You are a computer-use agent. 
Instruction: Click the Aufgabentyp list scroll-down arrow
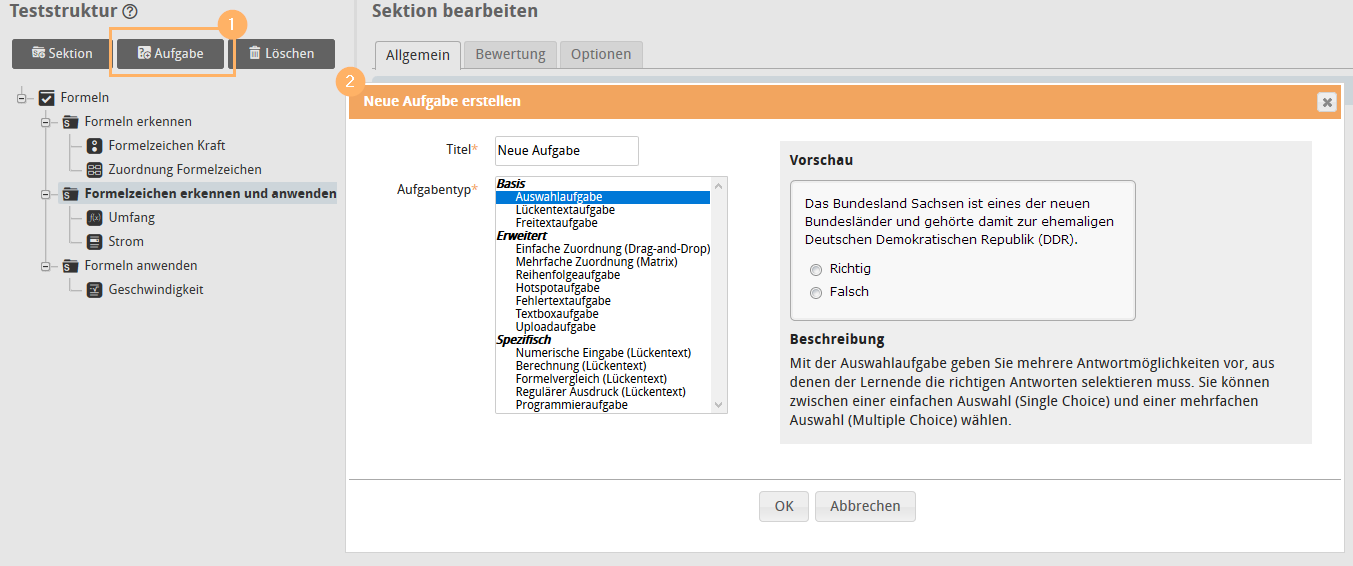[x=718, y=404]
